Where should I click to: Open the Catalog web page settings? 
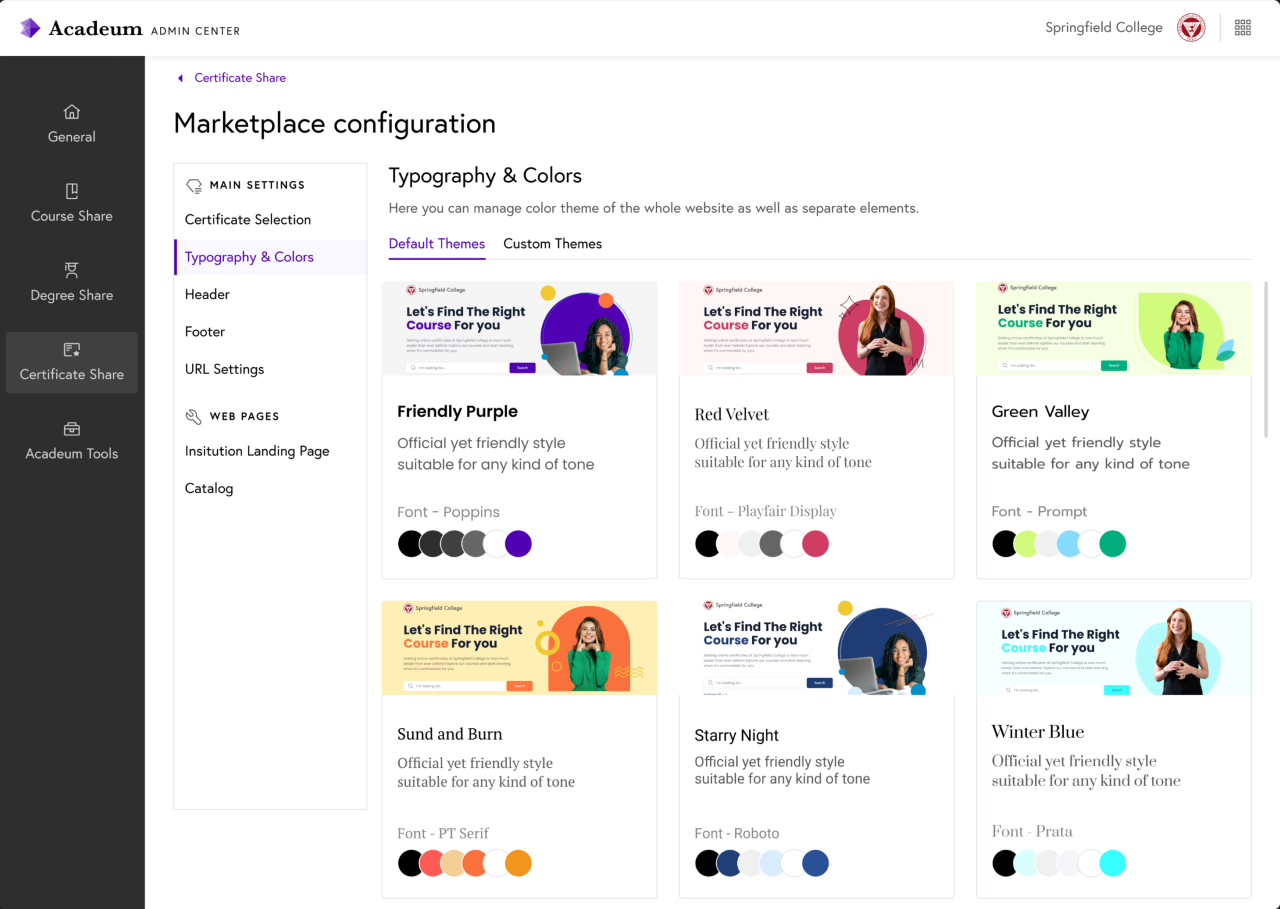(x=209, y=488)
